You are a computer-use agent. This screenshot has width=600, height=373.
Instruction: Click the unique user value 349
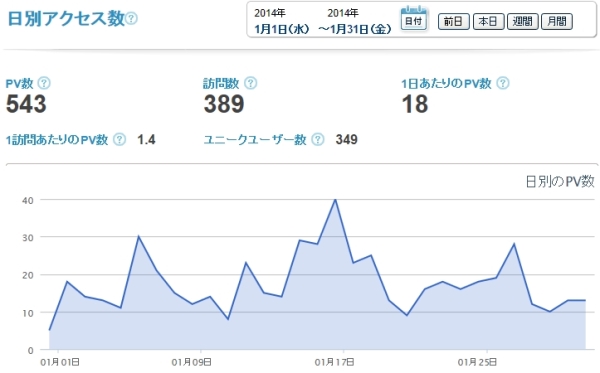pos(347,140)
